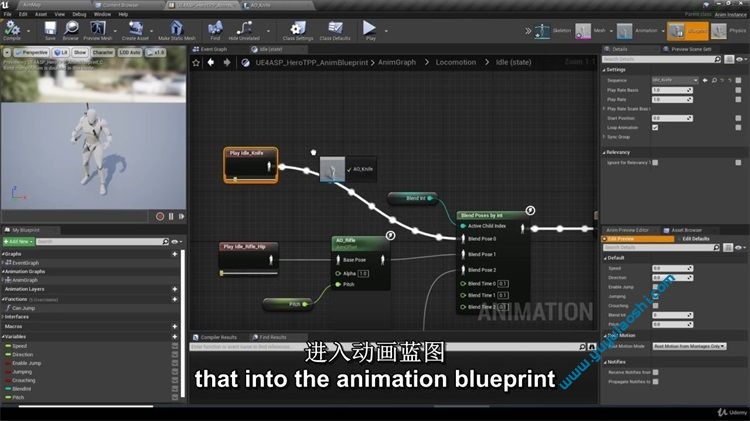Viewport: 750px width, 421px height.
Task: Switch to Blueprint editor mode
Action: (687, 31)
